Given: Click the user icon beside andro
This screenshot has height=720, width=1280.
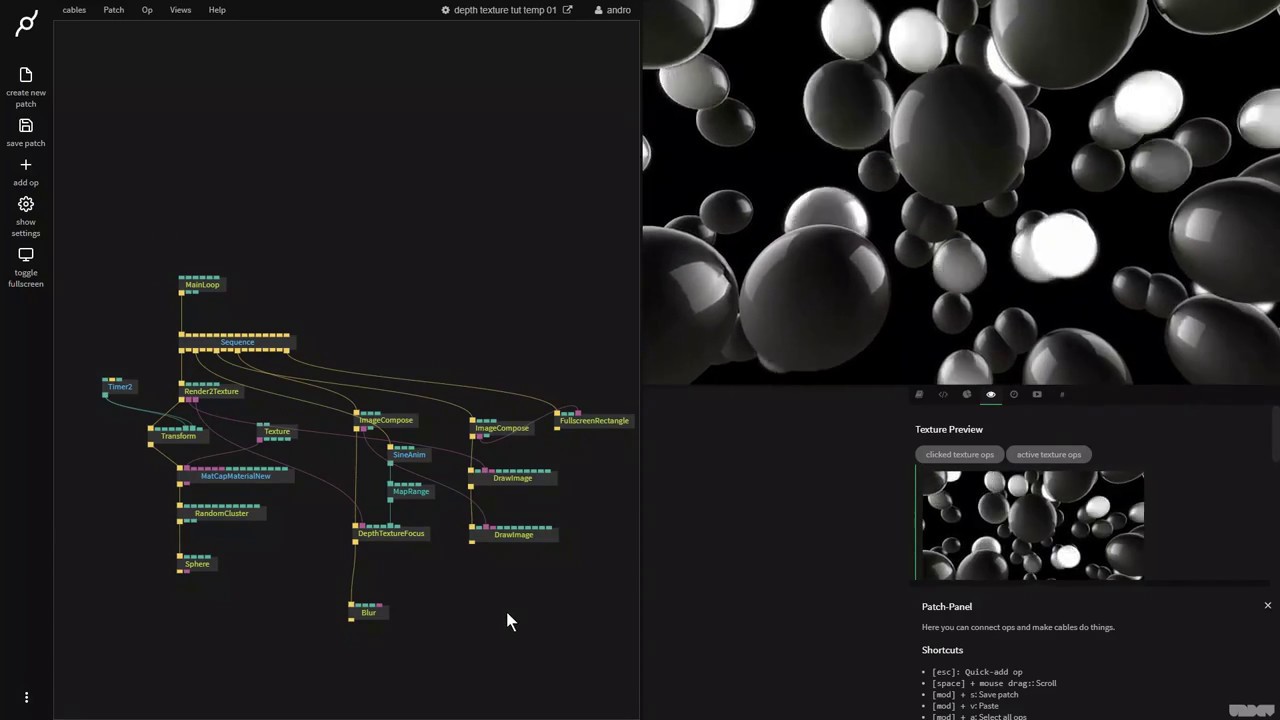Looking at the screenshot, I should pos(599,10).
